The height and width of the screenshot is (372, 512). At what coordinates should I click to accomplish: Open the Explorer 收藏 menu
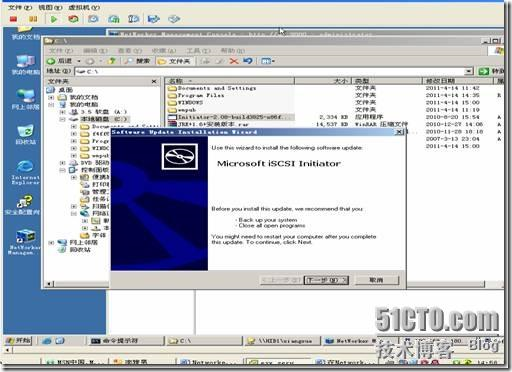coord(164,51)
